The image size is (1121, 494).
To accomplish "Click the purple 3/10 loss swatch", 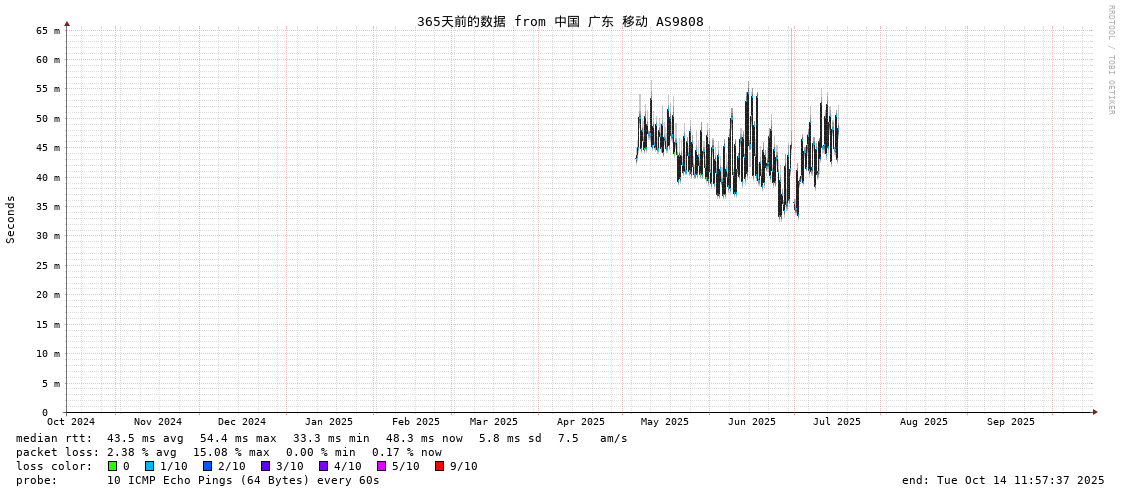I will pyautogui.click(x=265, y=466).
